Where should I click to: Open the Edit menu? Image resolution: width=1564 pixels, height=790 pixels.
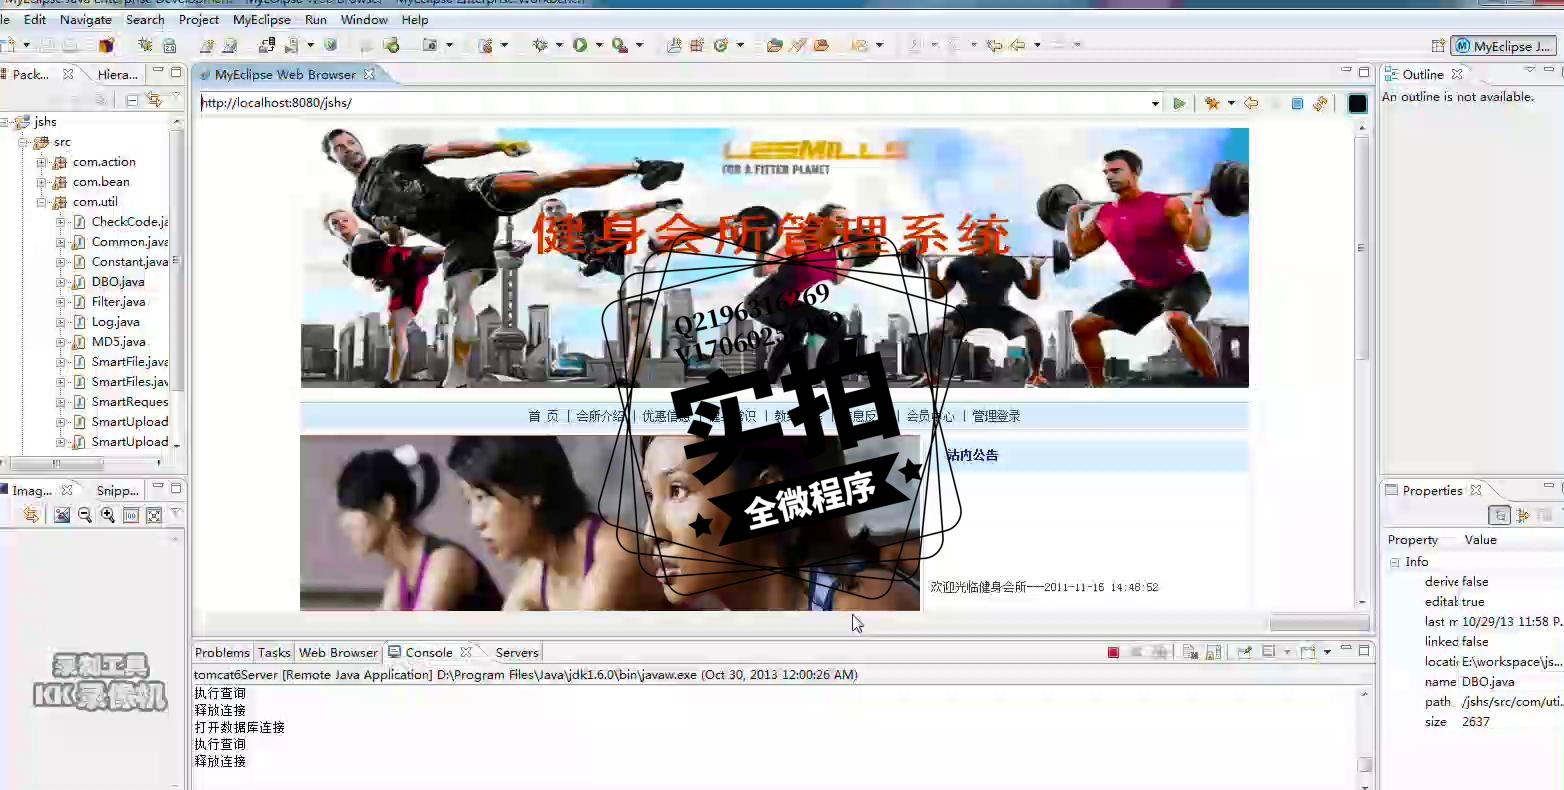35,19
